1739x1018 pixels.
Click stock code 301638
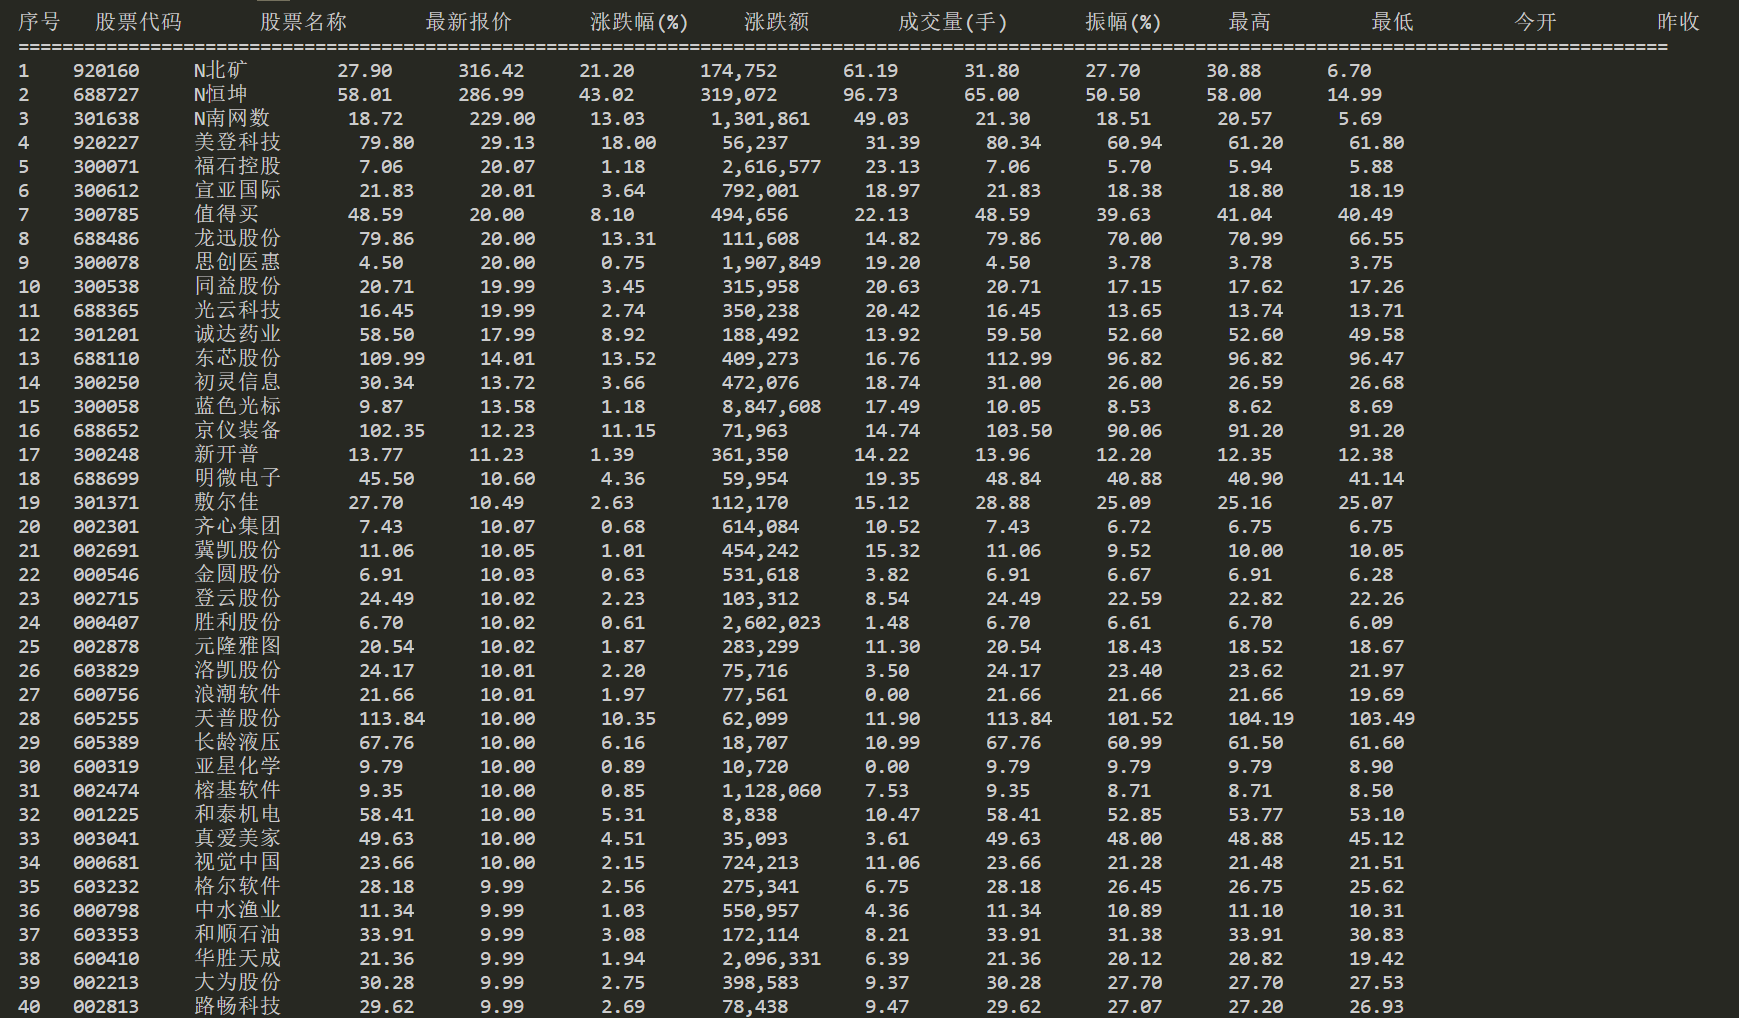pos(106,119)
